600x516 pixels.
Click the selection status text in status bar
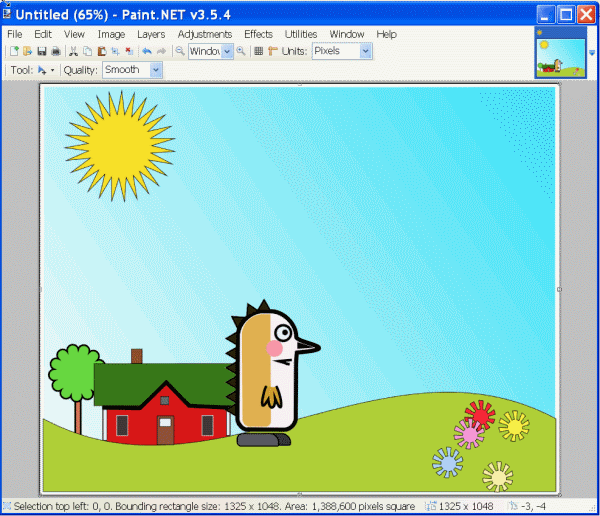click(x=214, y=506)
